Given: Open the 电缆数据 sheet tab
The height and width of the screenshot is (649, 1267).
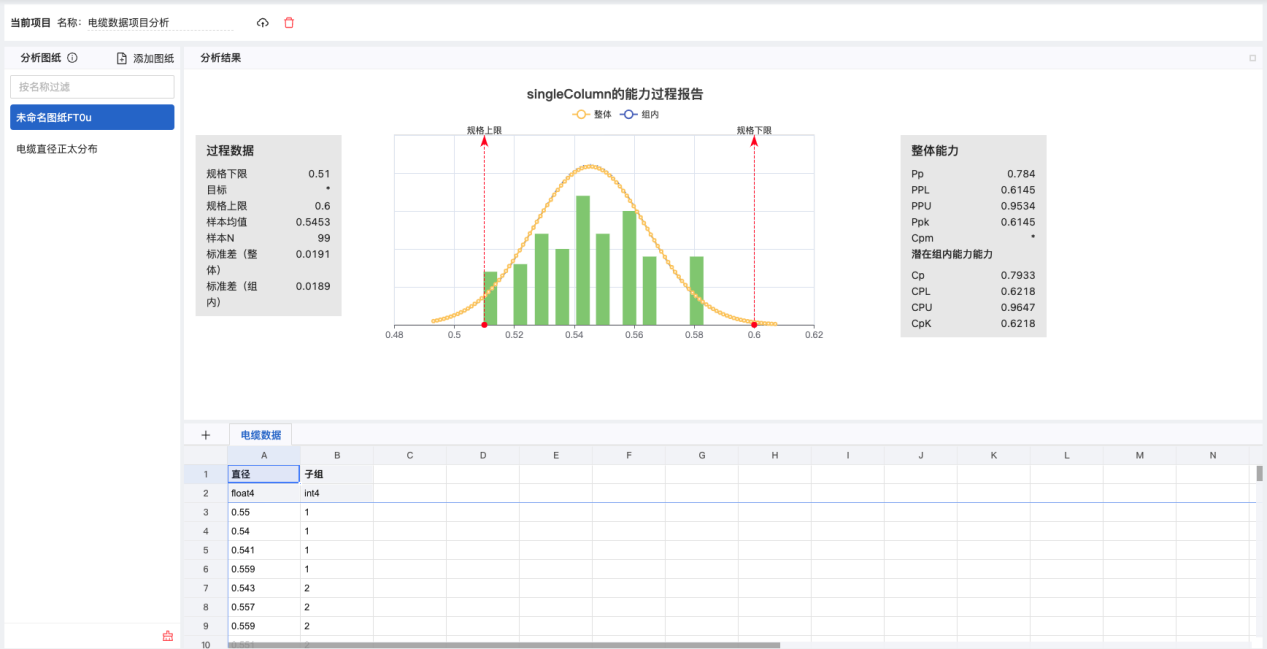Looking at the screenshot, I should click(261, 435).
